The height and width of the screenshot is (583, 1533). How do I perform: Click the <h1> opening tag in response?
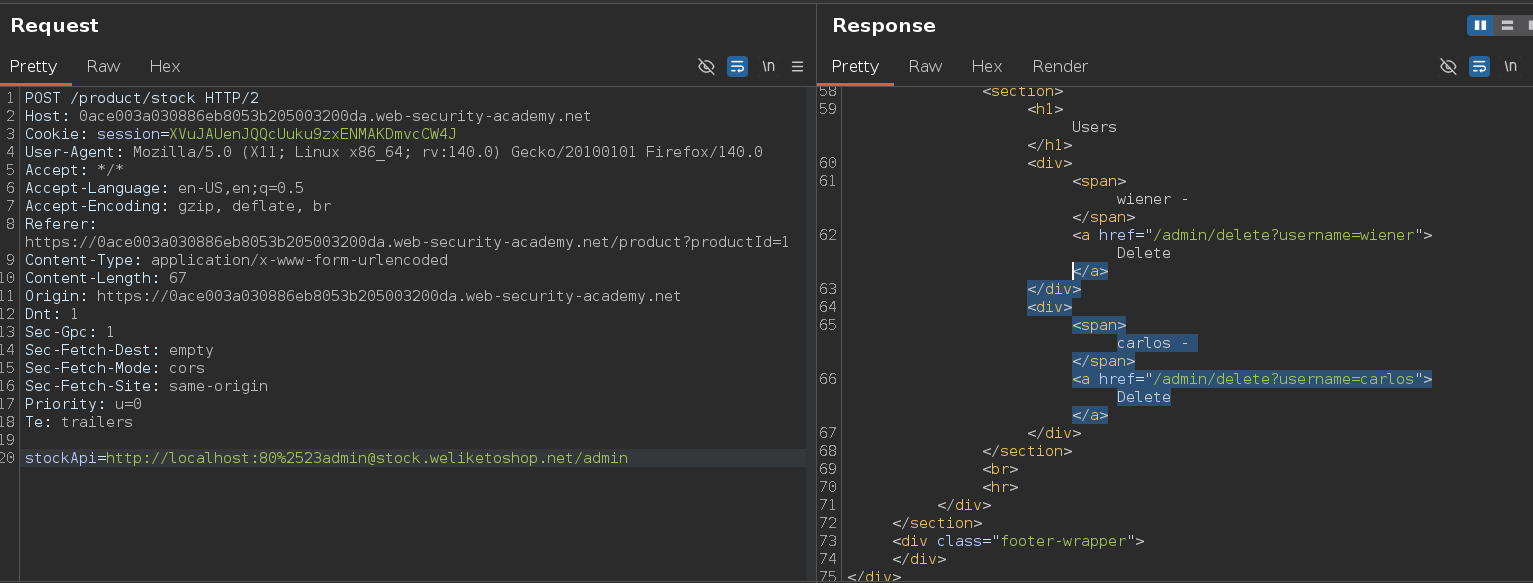1045,109
